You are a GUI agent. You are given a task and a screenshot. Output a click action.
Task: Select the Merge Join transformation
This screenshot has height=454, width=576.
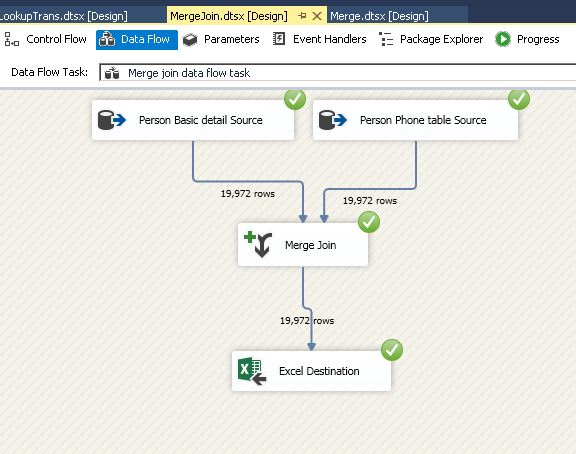coord(303,245)
